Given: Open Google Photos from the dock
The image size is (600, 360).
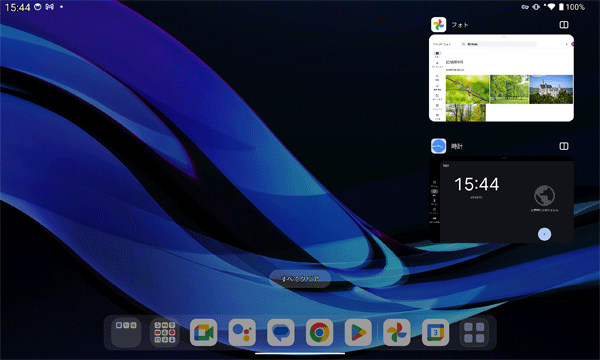Looking at the screenshot, I should coord(397,332).
